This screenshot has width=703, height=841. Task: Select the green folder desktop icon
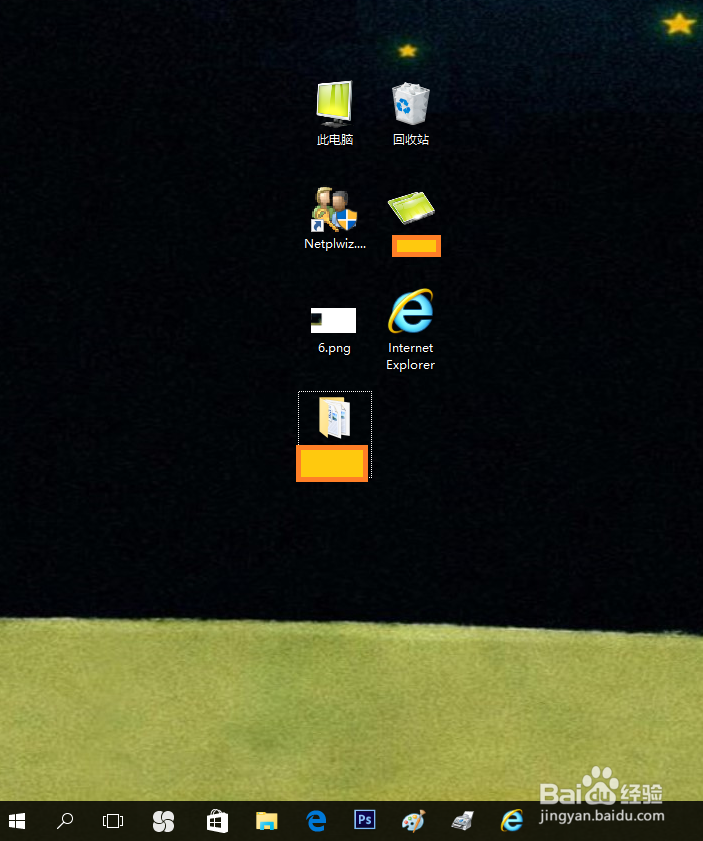coord(411,208)
